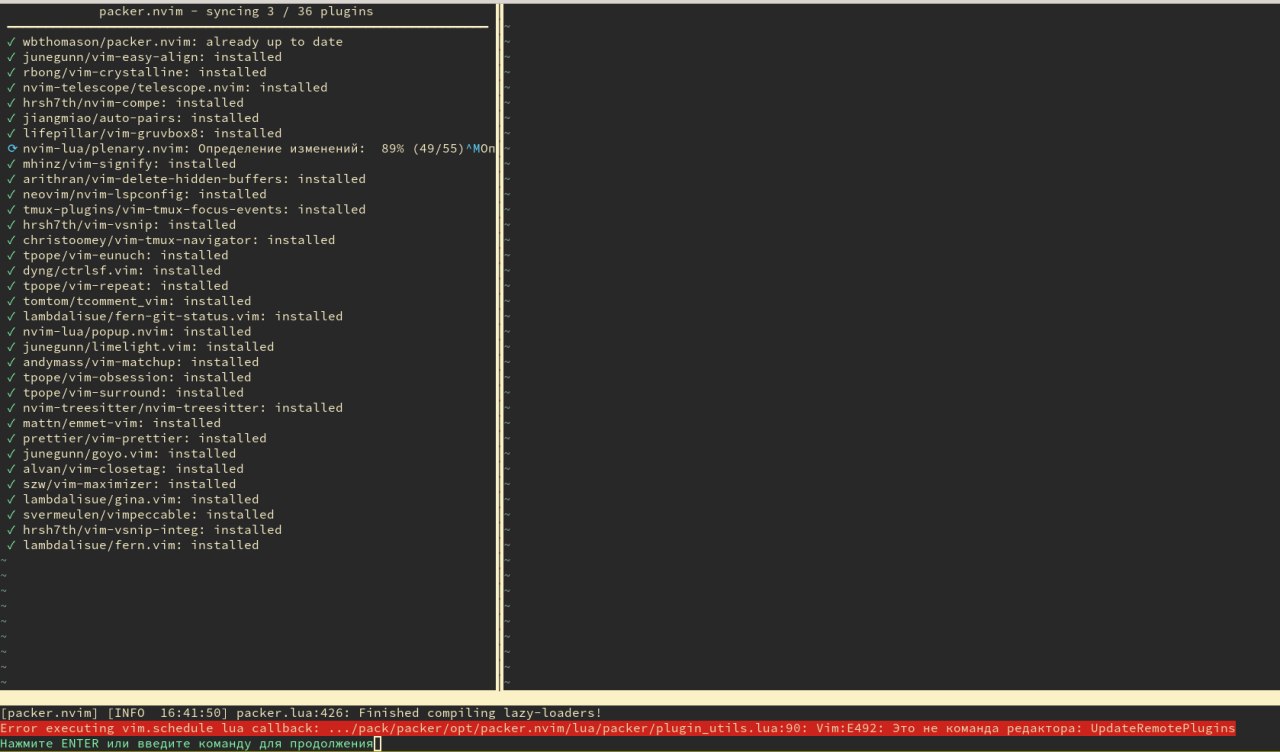Viewport: 1280px width, 752px height.
Task: Click the lambdalisue/fern.vim installed line
Action: [133, 545]
